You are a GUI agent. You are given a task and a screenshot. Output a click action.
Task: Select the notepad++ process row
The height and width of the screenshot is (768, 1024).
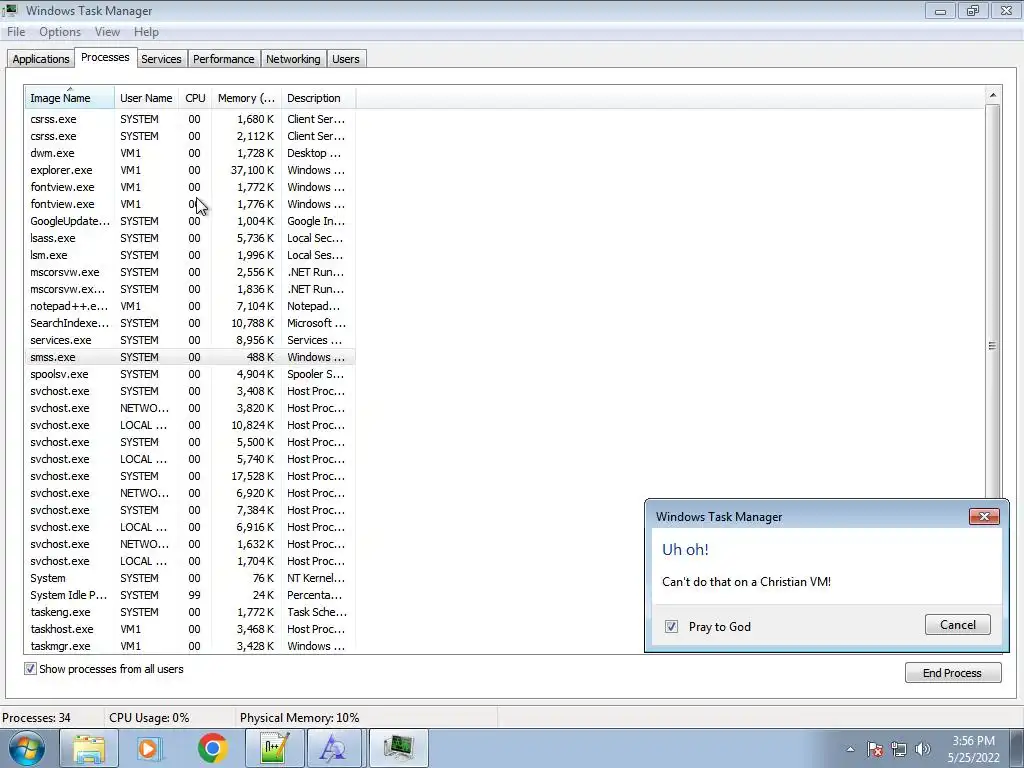[x=189, y=306]
